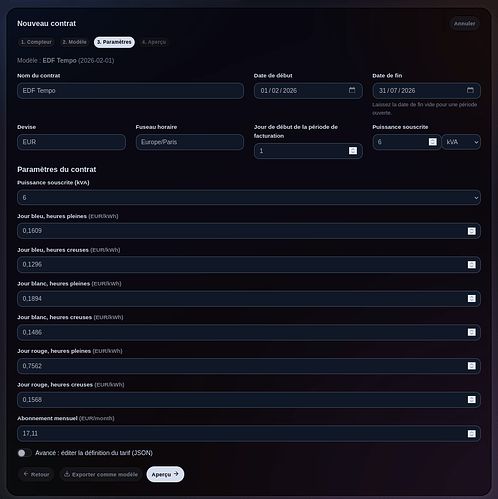Click stepper for Jour rouge heures pleines

point(471,366)
